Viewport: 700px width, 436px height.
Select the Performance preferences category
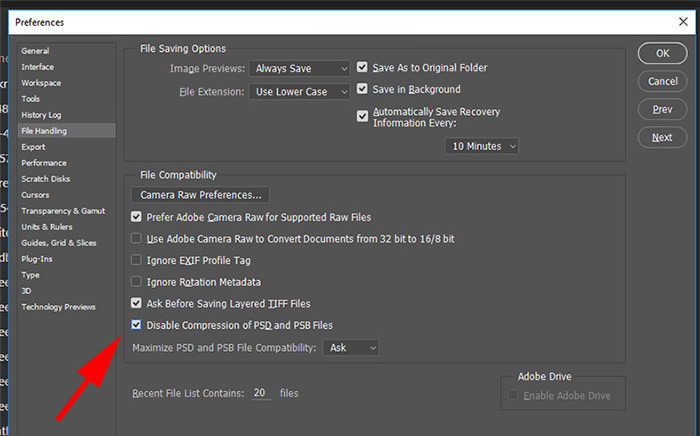pyautogui.click(x=44, y=163)
